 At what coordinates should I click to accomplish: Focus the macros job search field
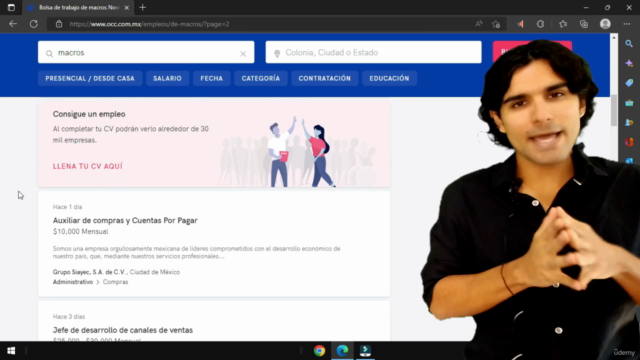(146, 52)
